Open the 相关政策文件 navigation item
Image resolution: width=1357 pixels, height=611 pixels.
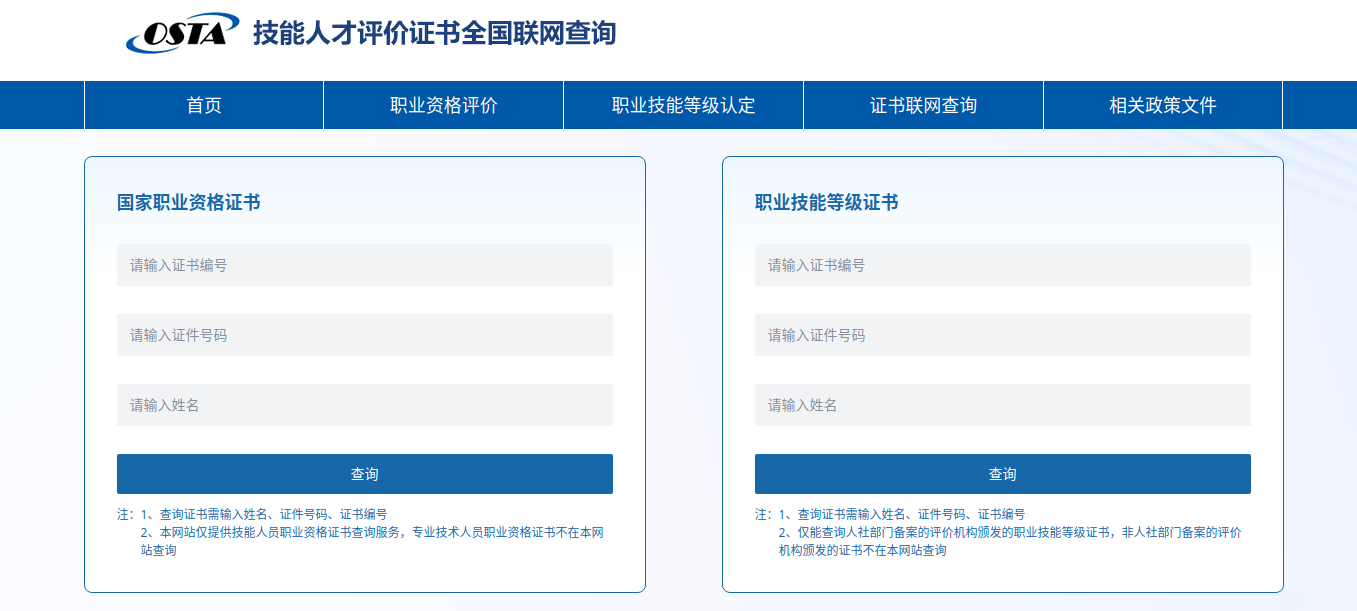pyautogui.click(x=1163, y=105)
